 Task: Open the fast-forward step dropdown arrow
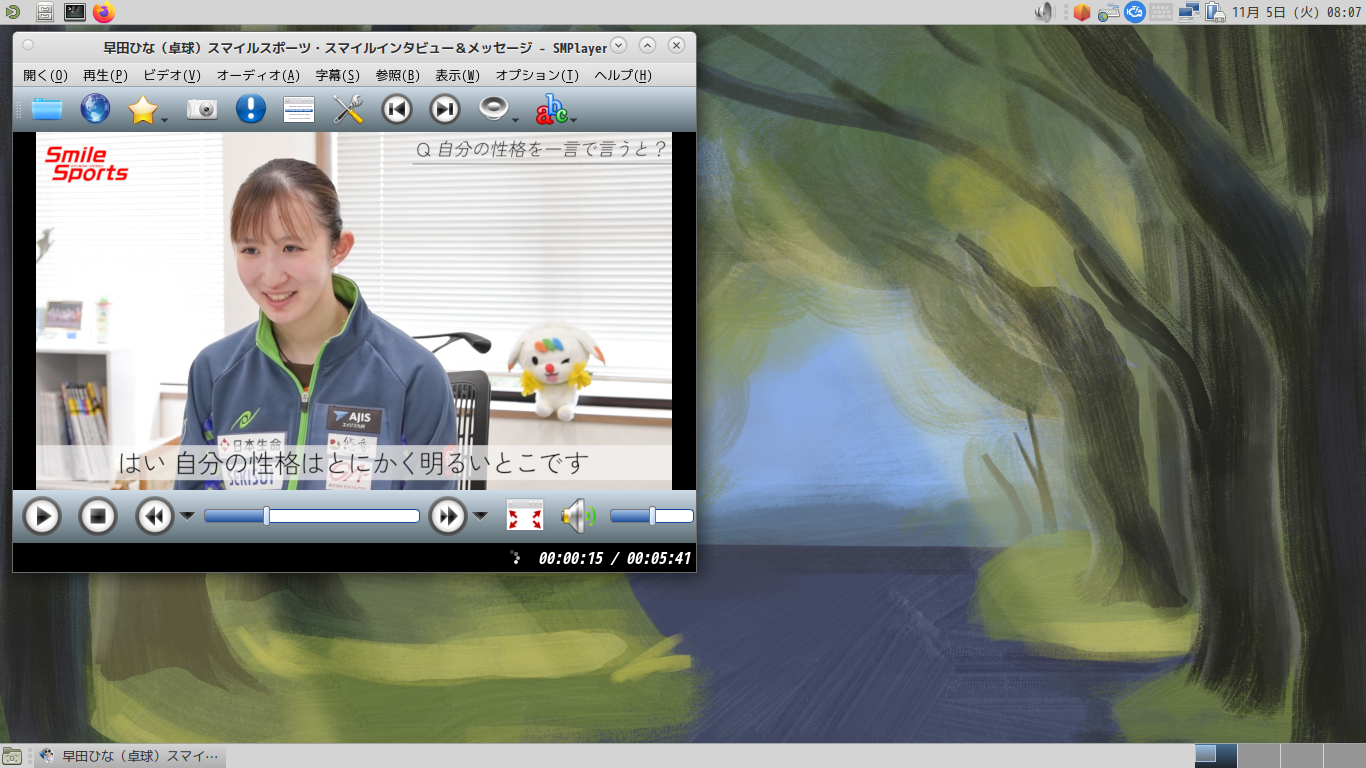click(481, 516)
